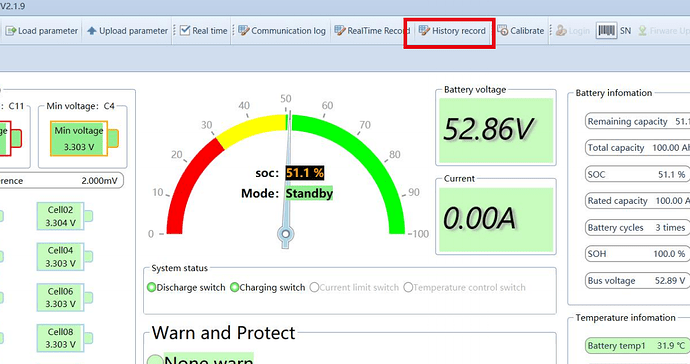This screenshot has height=364, width=690.
Task: Select the Rated capacity field
Action: 637,201
